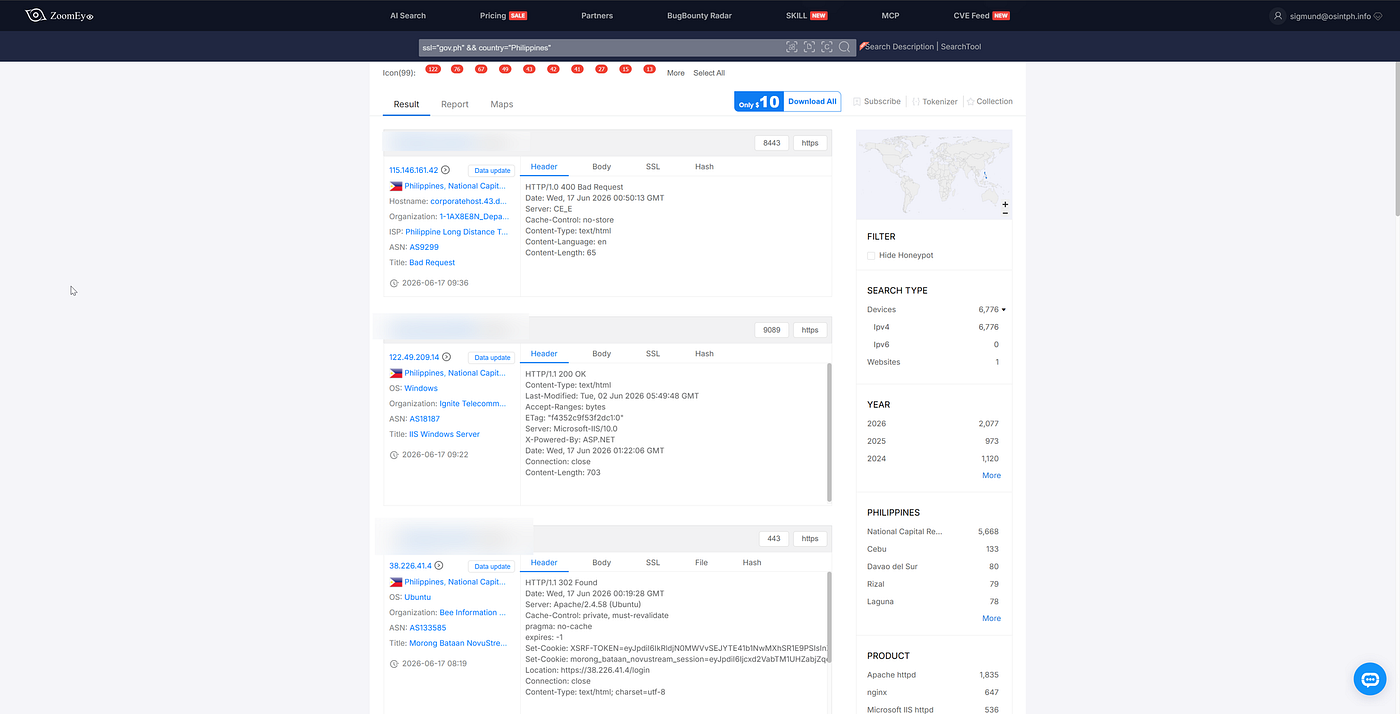
Task: Open Body tab of 115.146.161.42 result
Action: point(601,167)
